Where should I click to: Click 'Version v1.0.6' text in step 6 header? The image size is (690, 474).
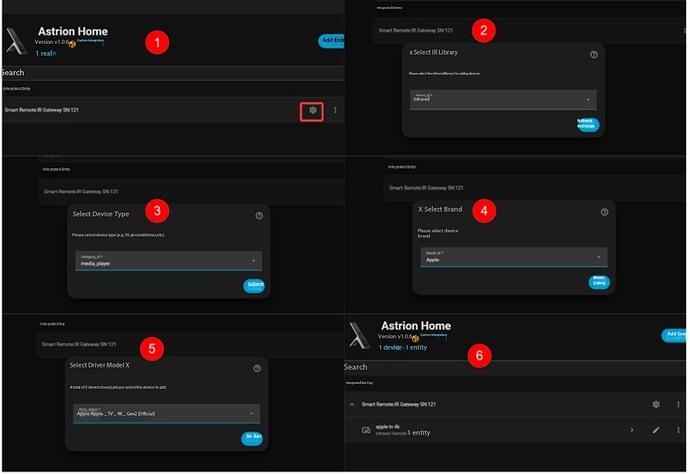(x=395, y=336)
